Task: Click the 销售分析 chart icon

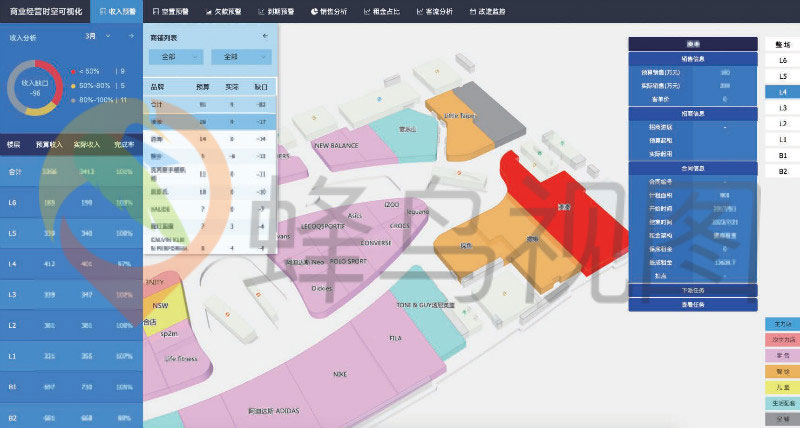Action: click(x=313, y=12)
